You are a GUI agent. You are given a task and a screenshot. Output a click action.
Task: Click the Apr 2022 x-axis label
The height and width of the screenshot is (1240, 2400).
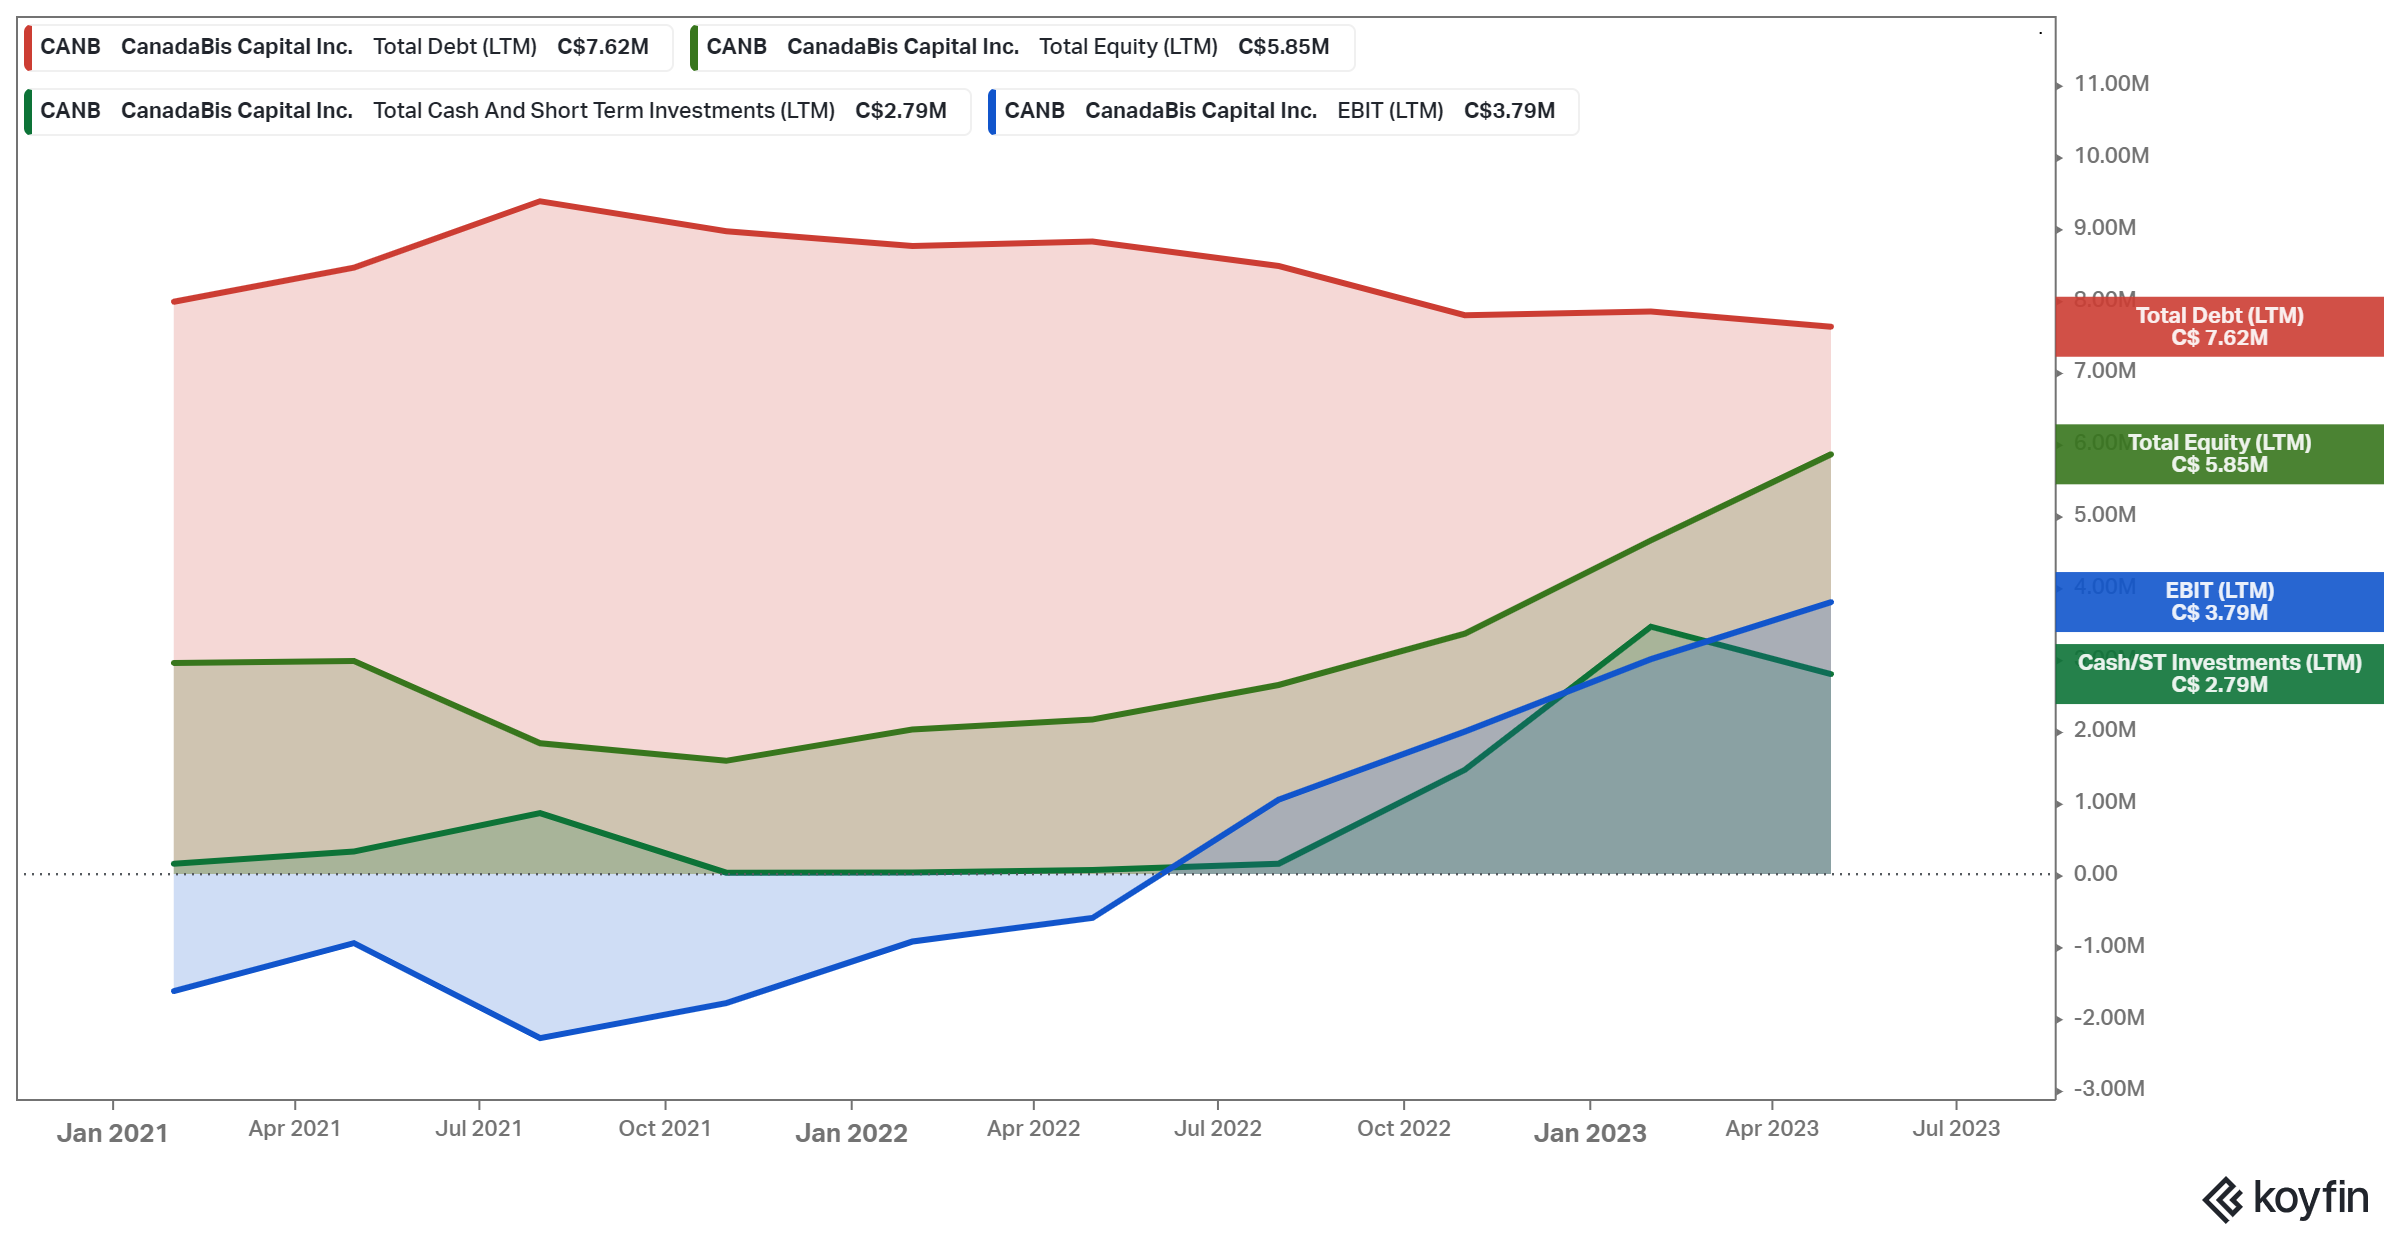click(1034, 1129)
